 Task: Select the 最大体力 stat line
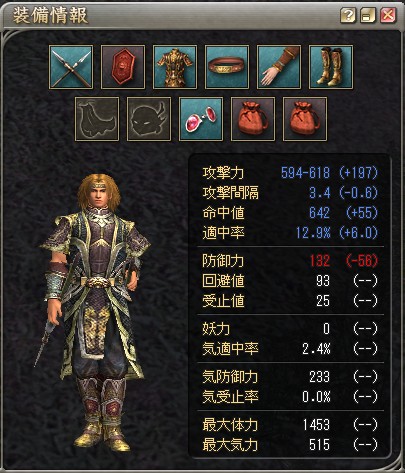pos(290,425)
